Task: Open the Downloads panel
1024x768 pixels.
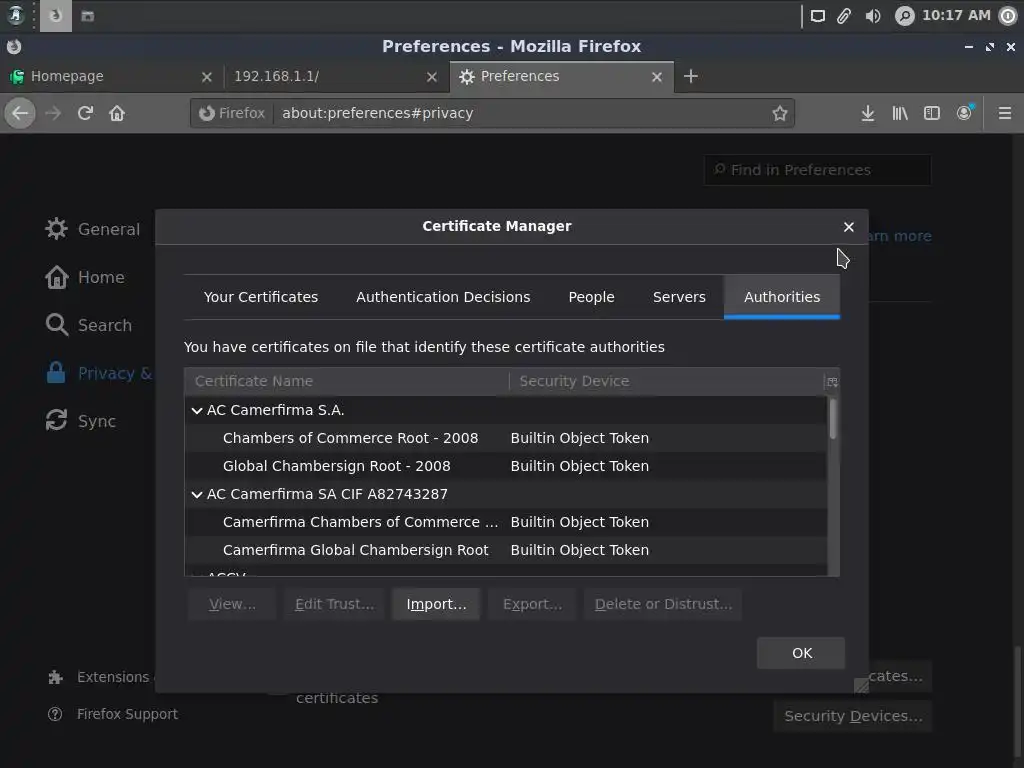Action: point(867,114)
